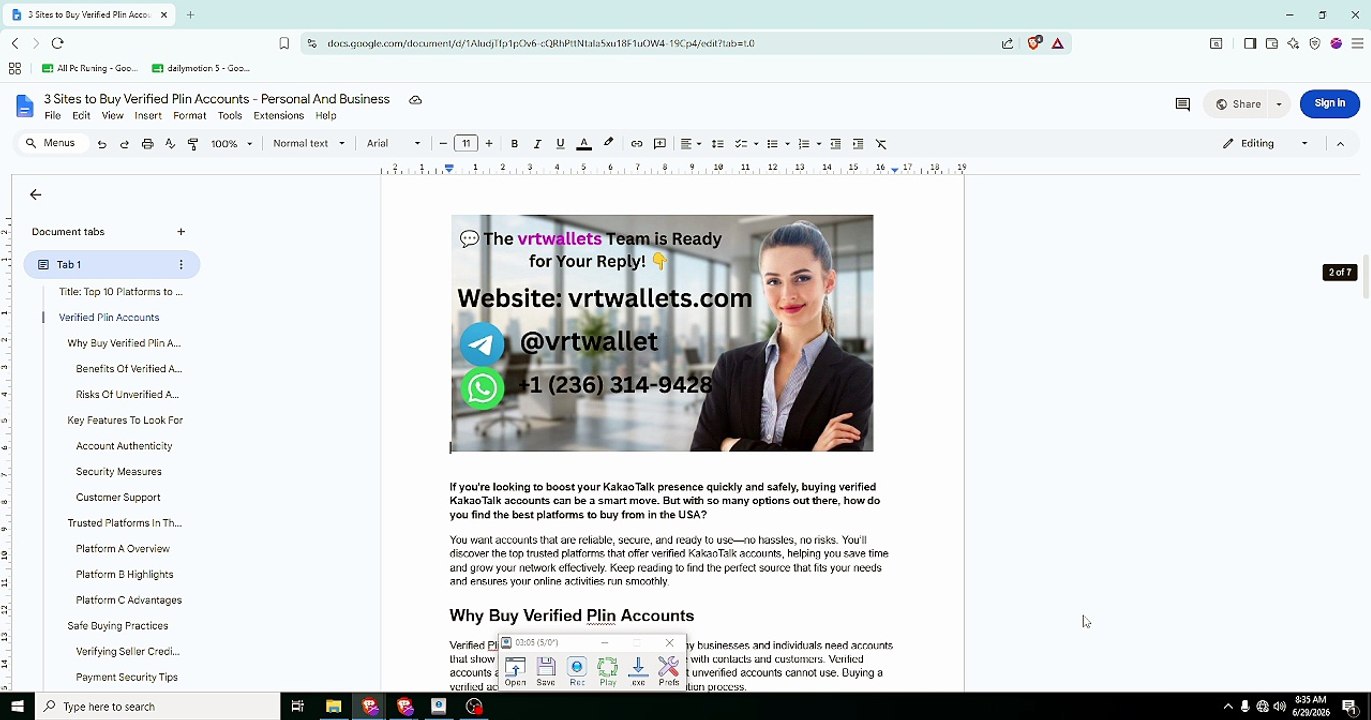Check document status cloud icon
This screenshot has width=1371, height=720.
click(x=415, y=100)
